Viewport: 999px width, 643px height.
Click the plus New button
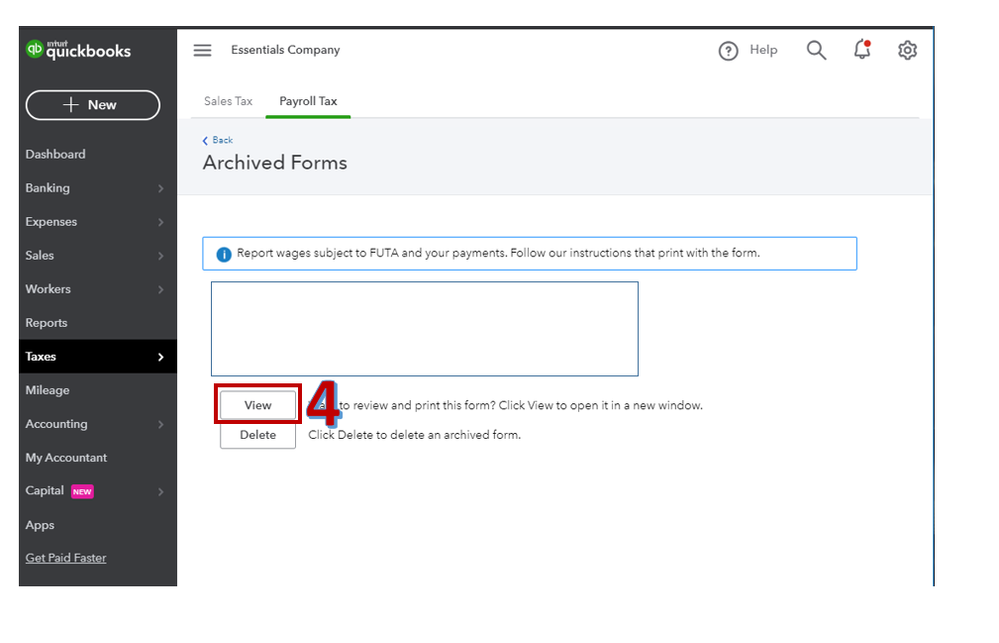point(93,105)
